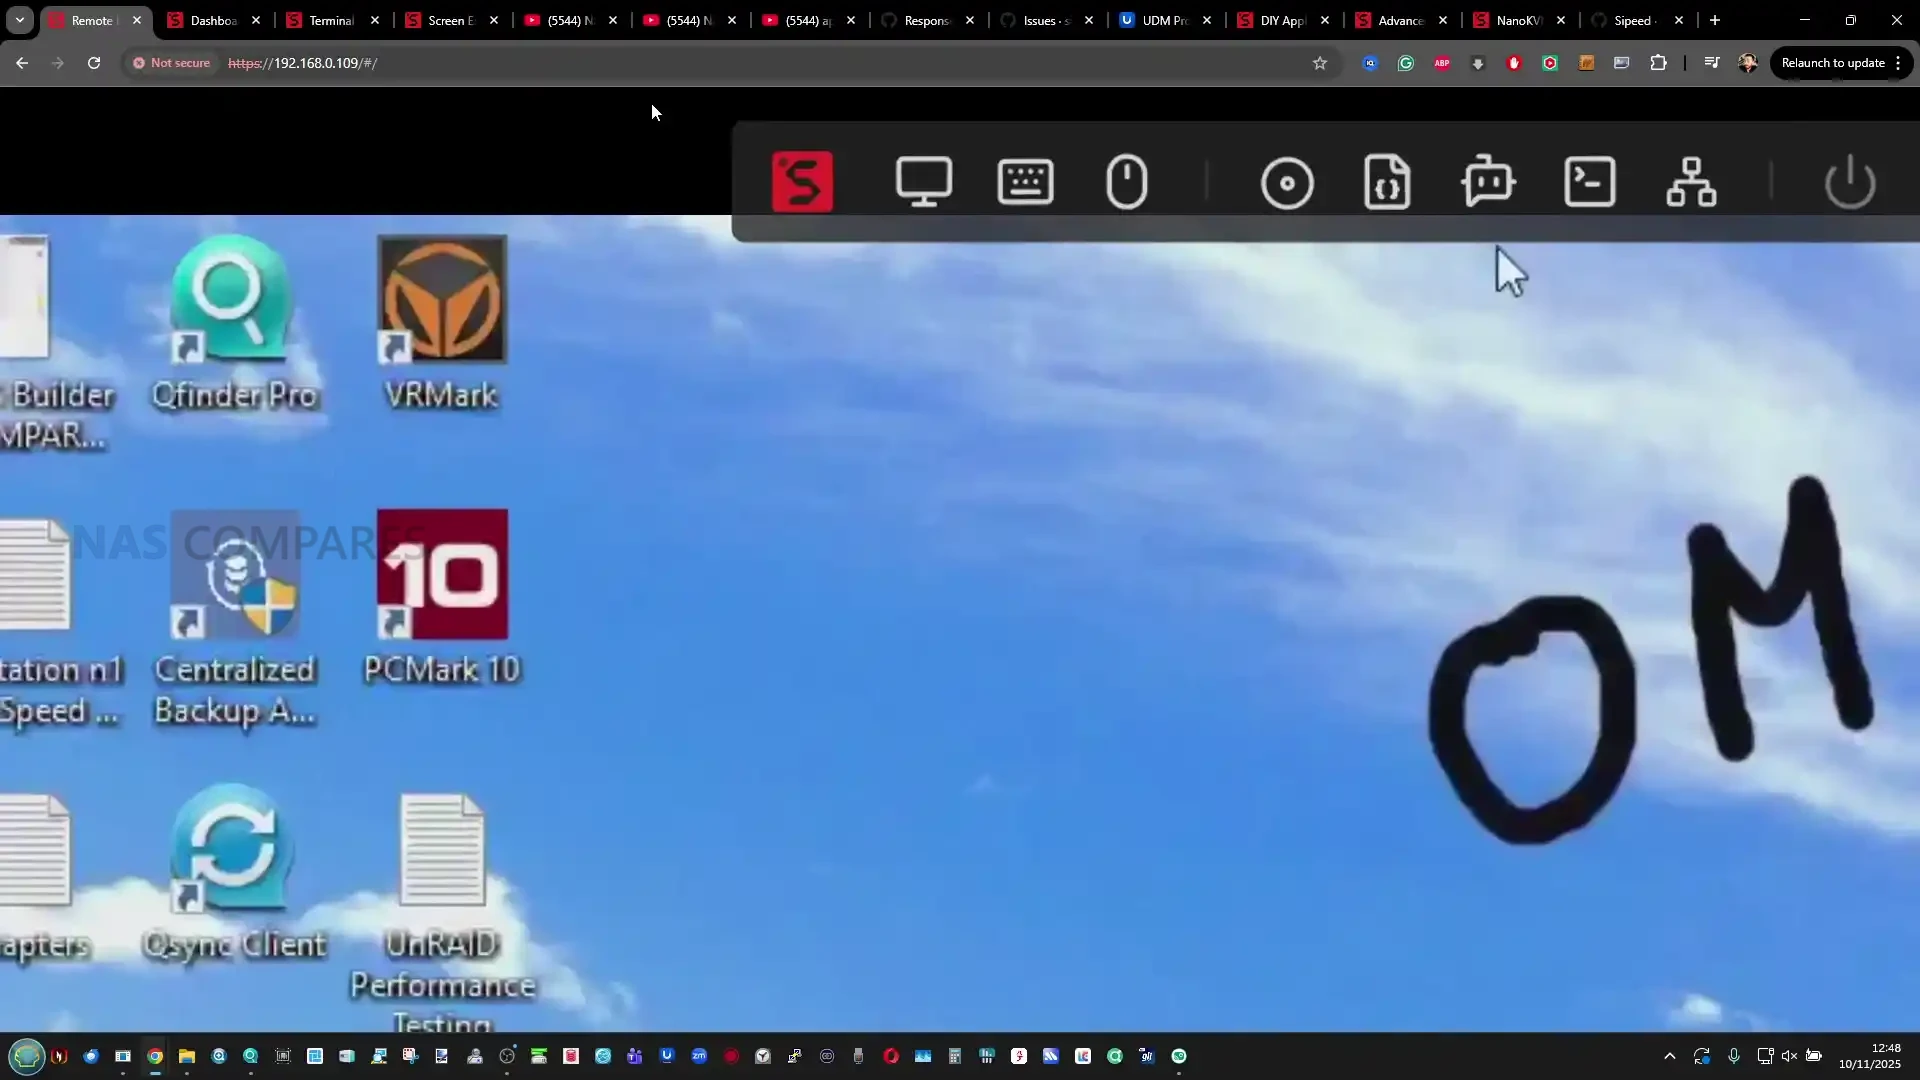Click the Not secure site info button
Image resolution: width=1920 pixels, height=1080 pixels.
point(171,63)
